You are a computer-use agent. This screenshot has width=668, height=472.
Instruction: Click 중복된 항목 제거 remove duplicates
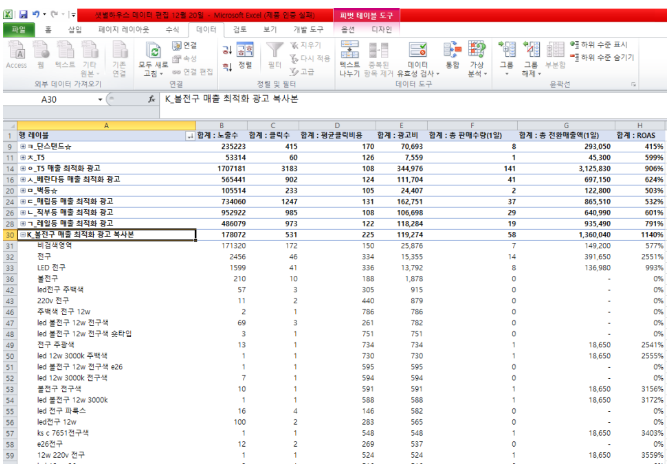(x=378, y=59)
